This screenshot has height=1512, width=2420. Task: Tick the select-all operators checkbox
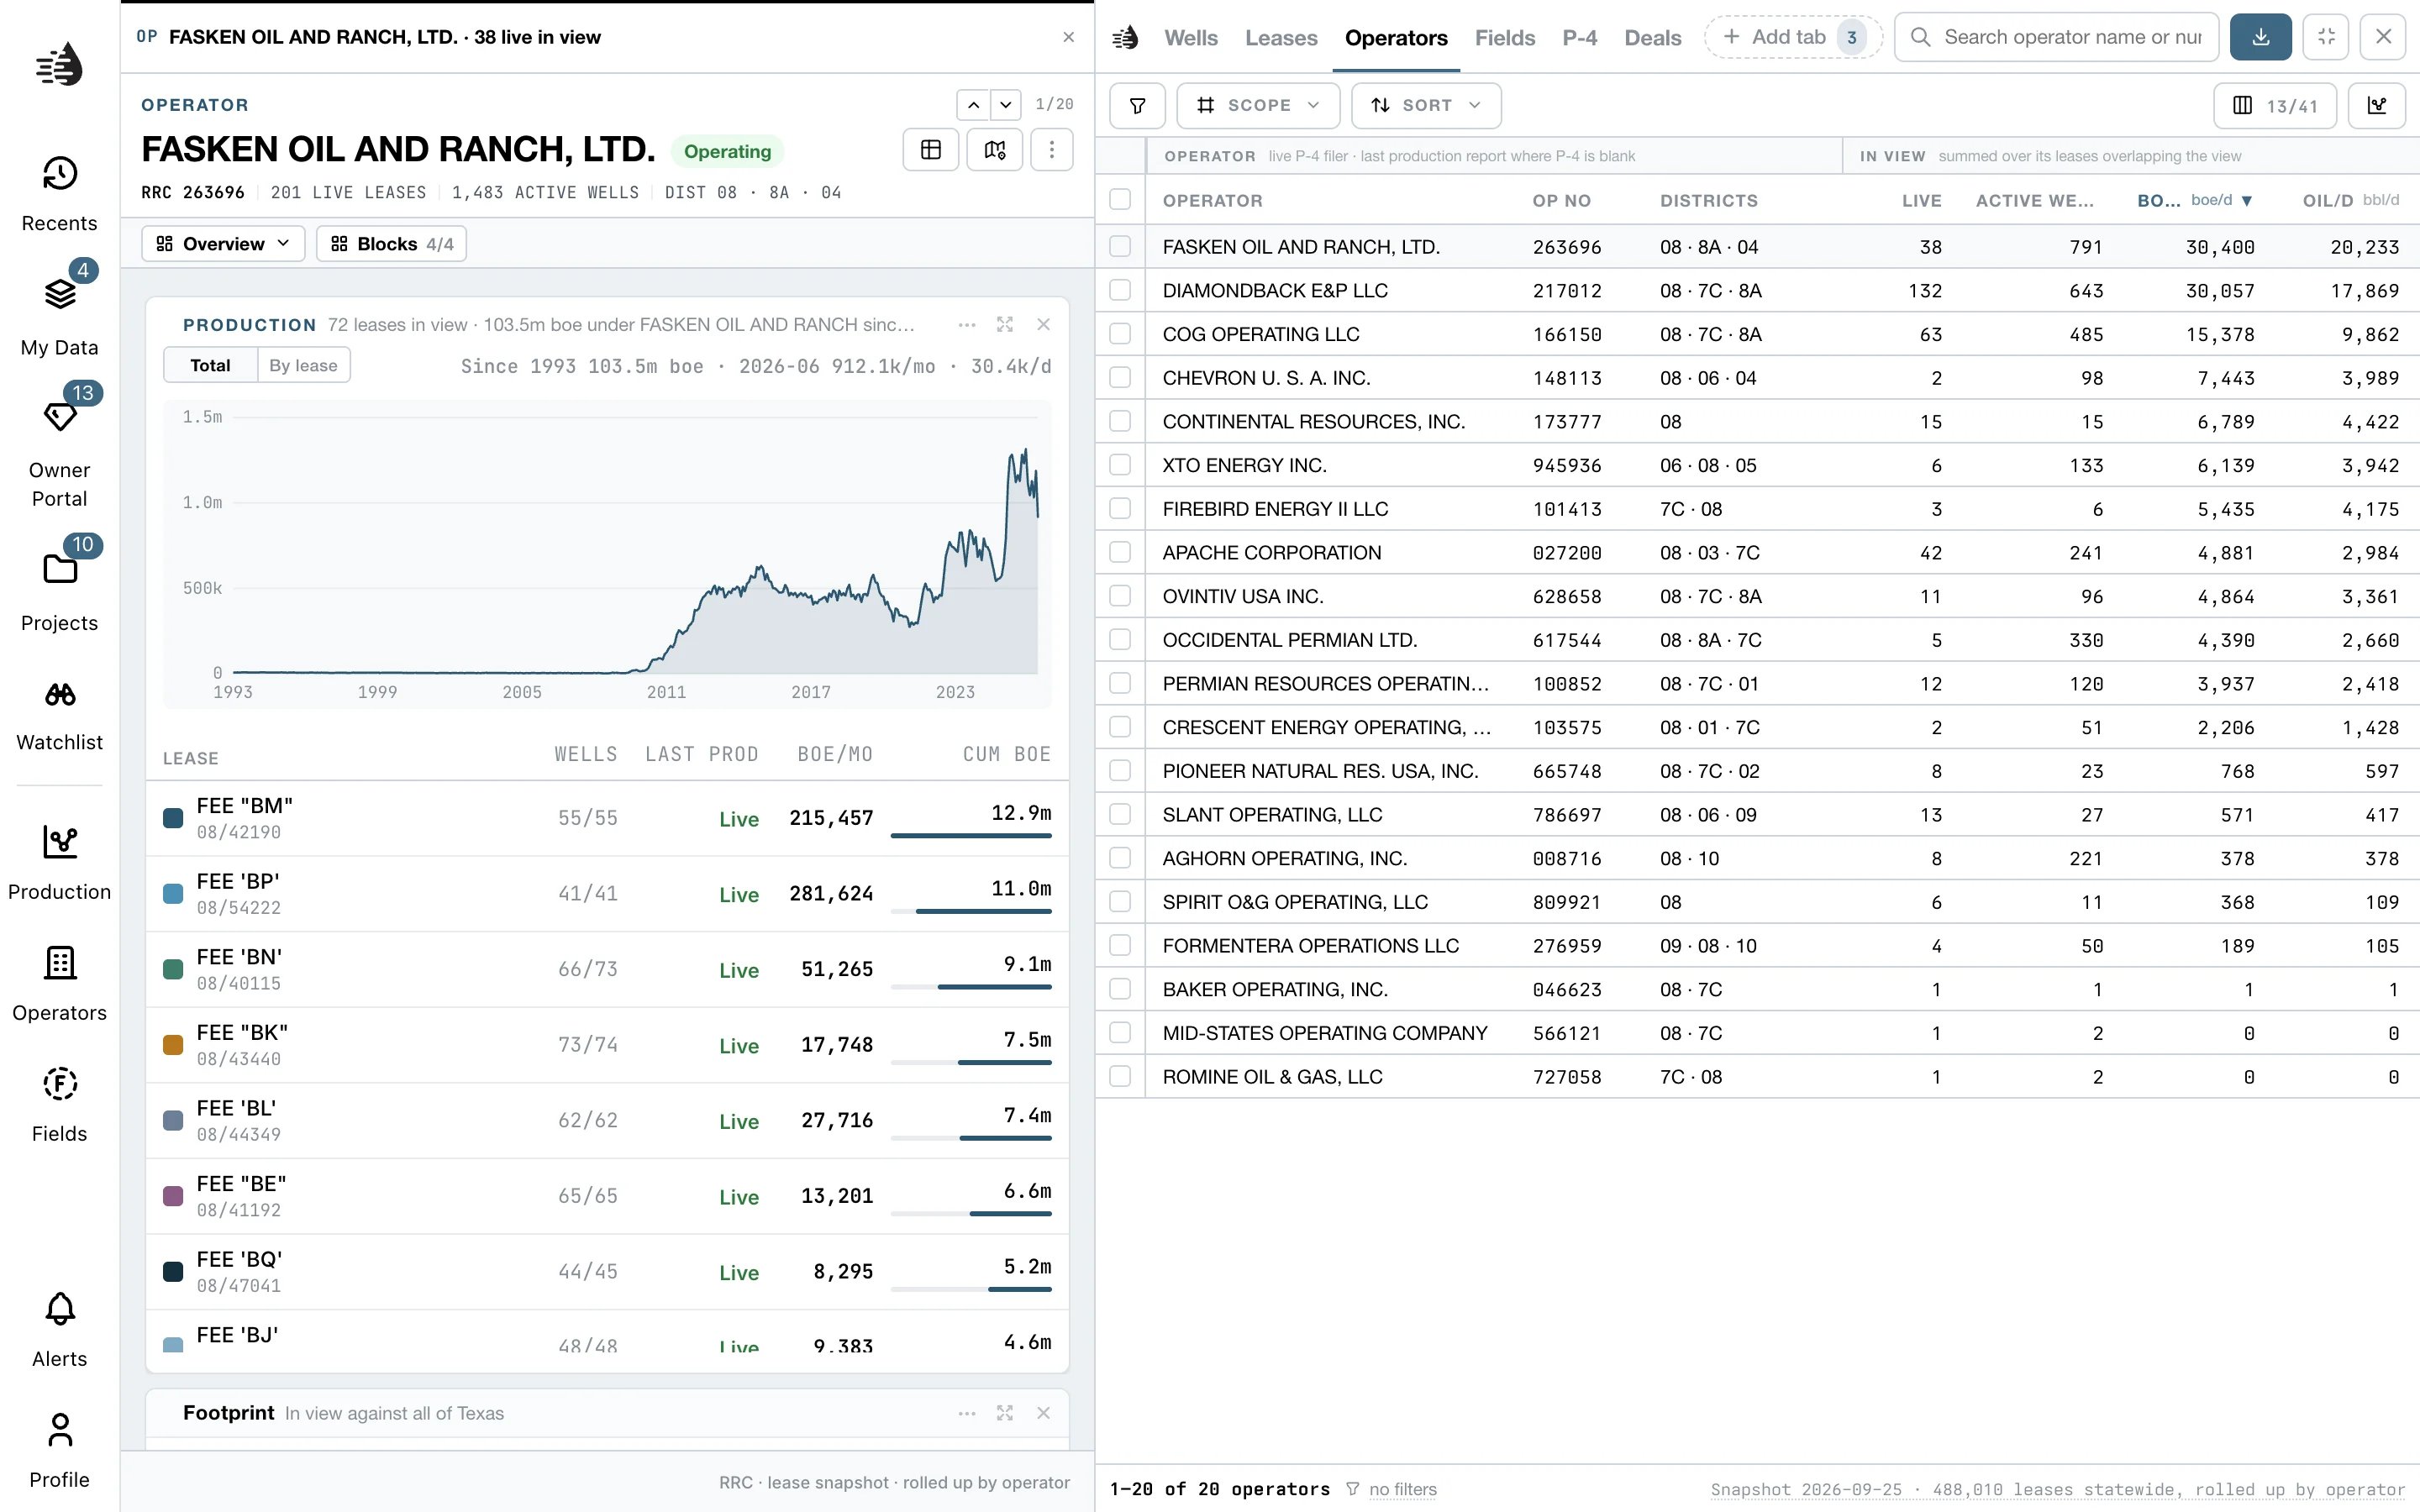click(1120, 200)
